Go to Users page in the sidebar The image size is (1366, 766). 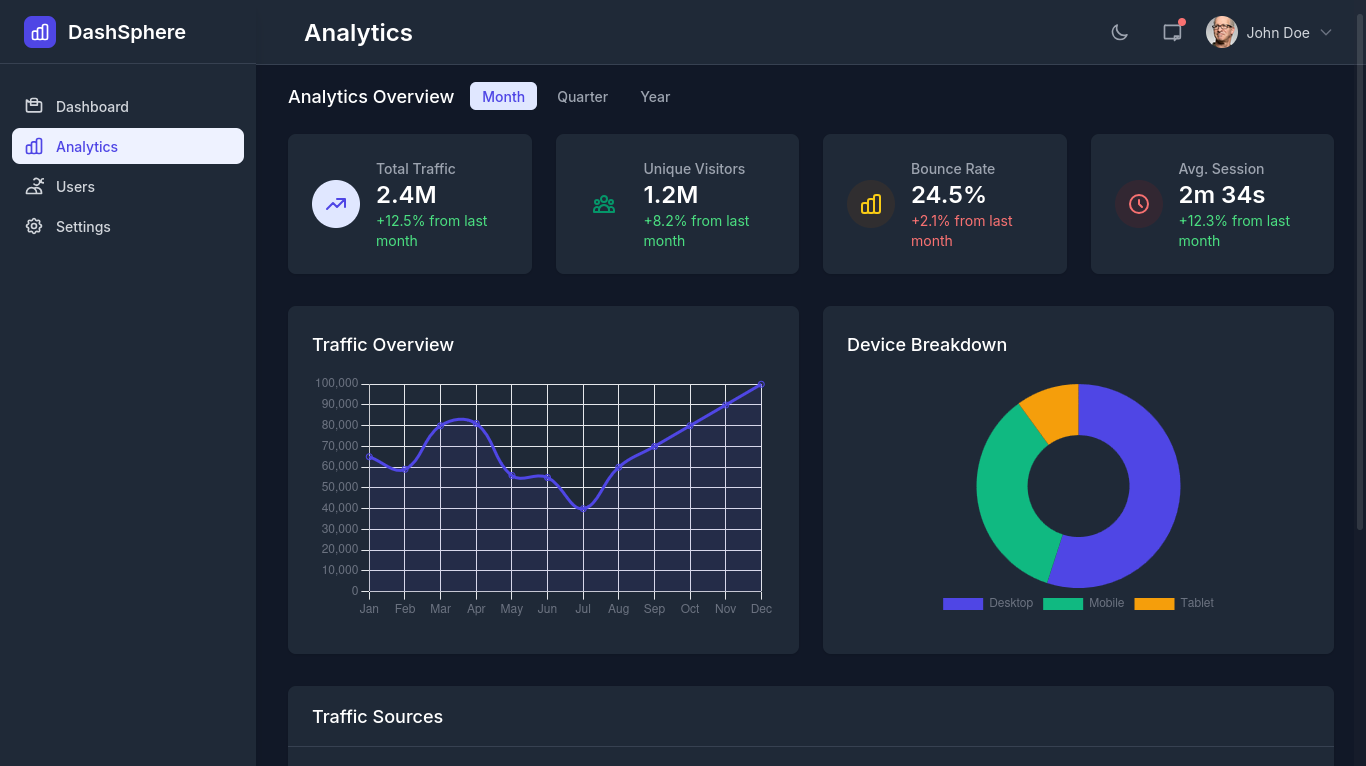128,186
